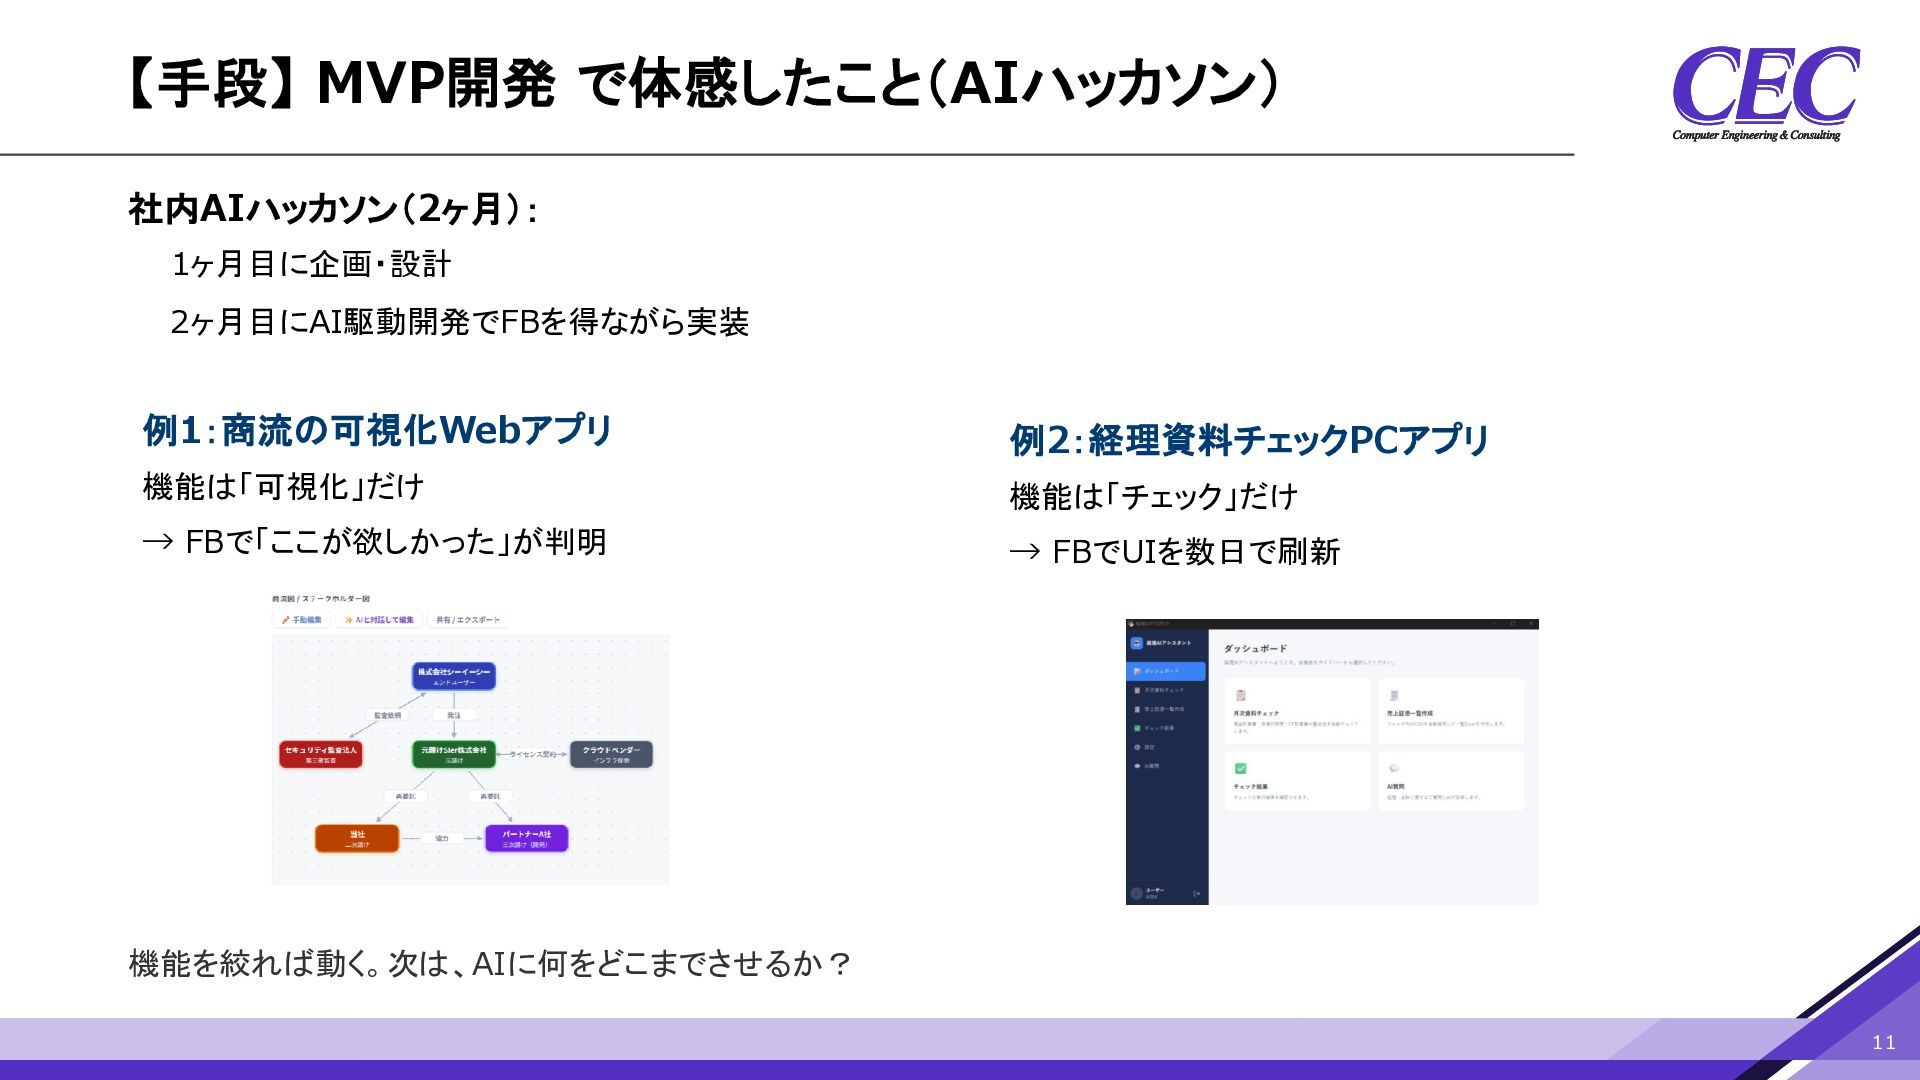Click the AIと対話して編集 sparkle button
The width and height of the screenshot is (1920, 1080).
379,620
